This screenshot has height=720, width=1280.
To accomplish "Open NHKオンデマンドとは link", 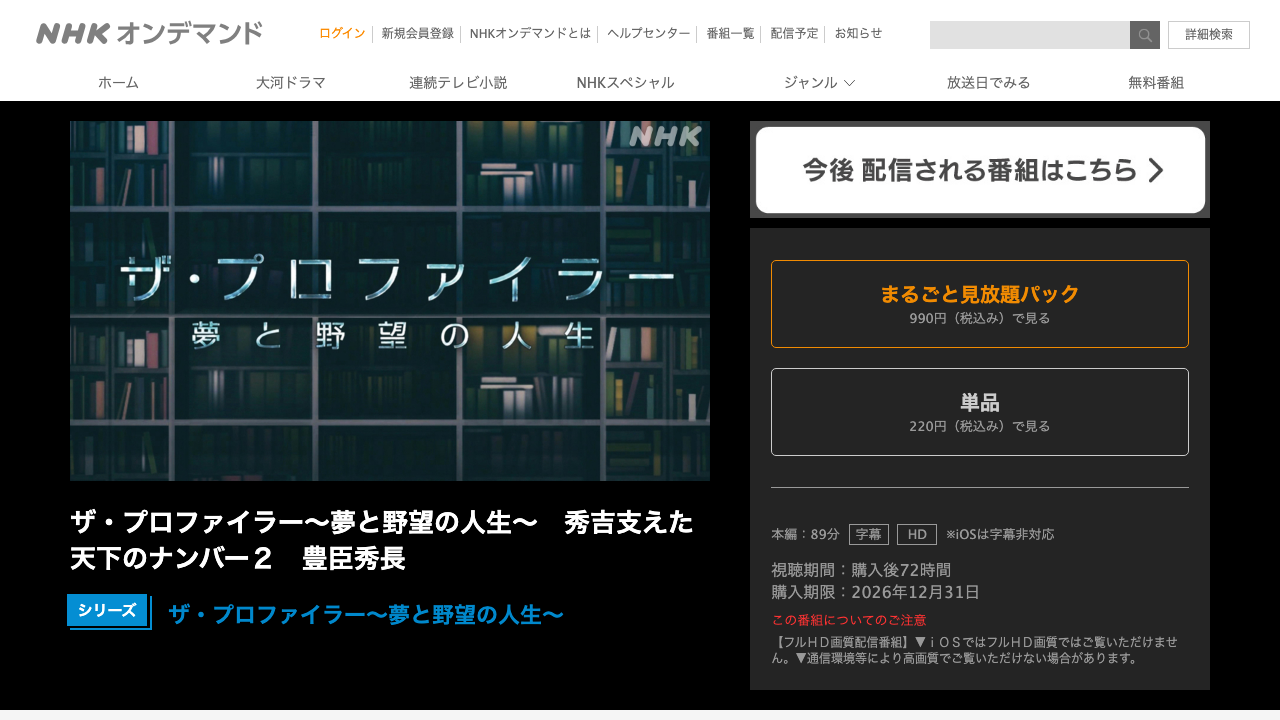I will pyautogui.click(x=530, y=33).
